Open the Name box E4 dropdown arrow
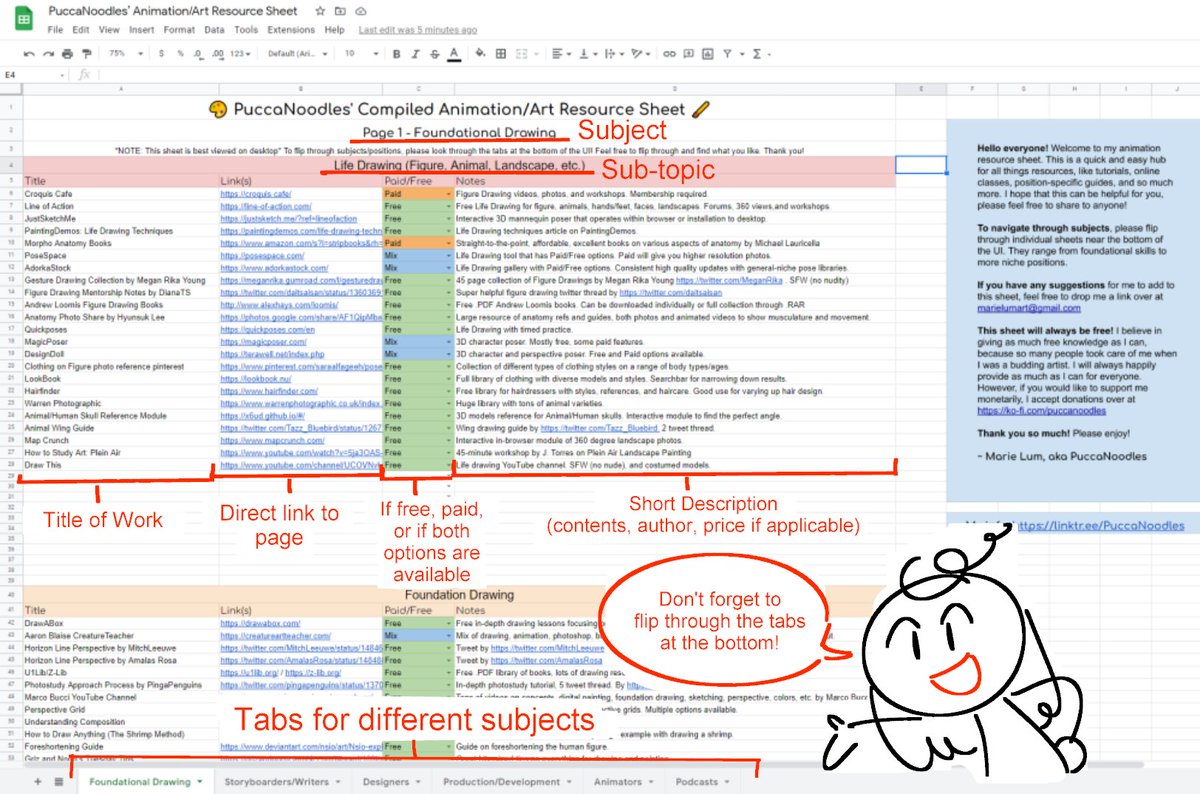Screen dimensions: 1200x794 [64, 74]
